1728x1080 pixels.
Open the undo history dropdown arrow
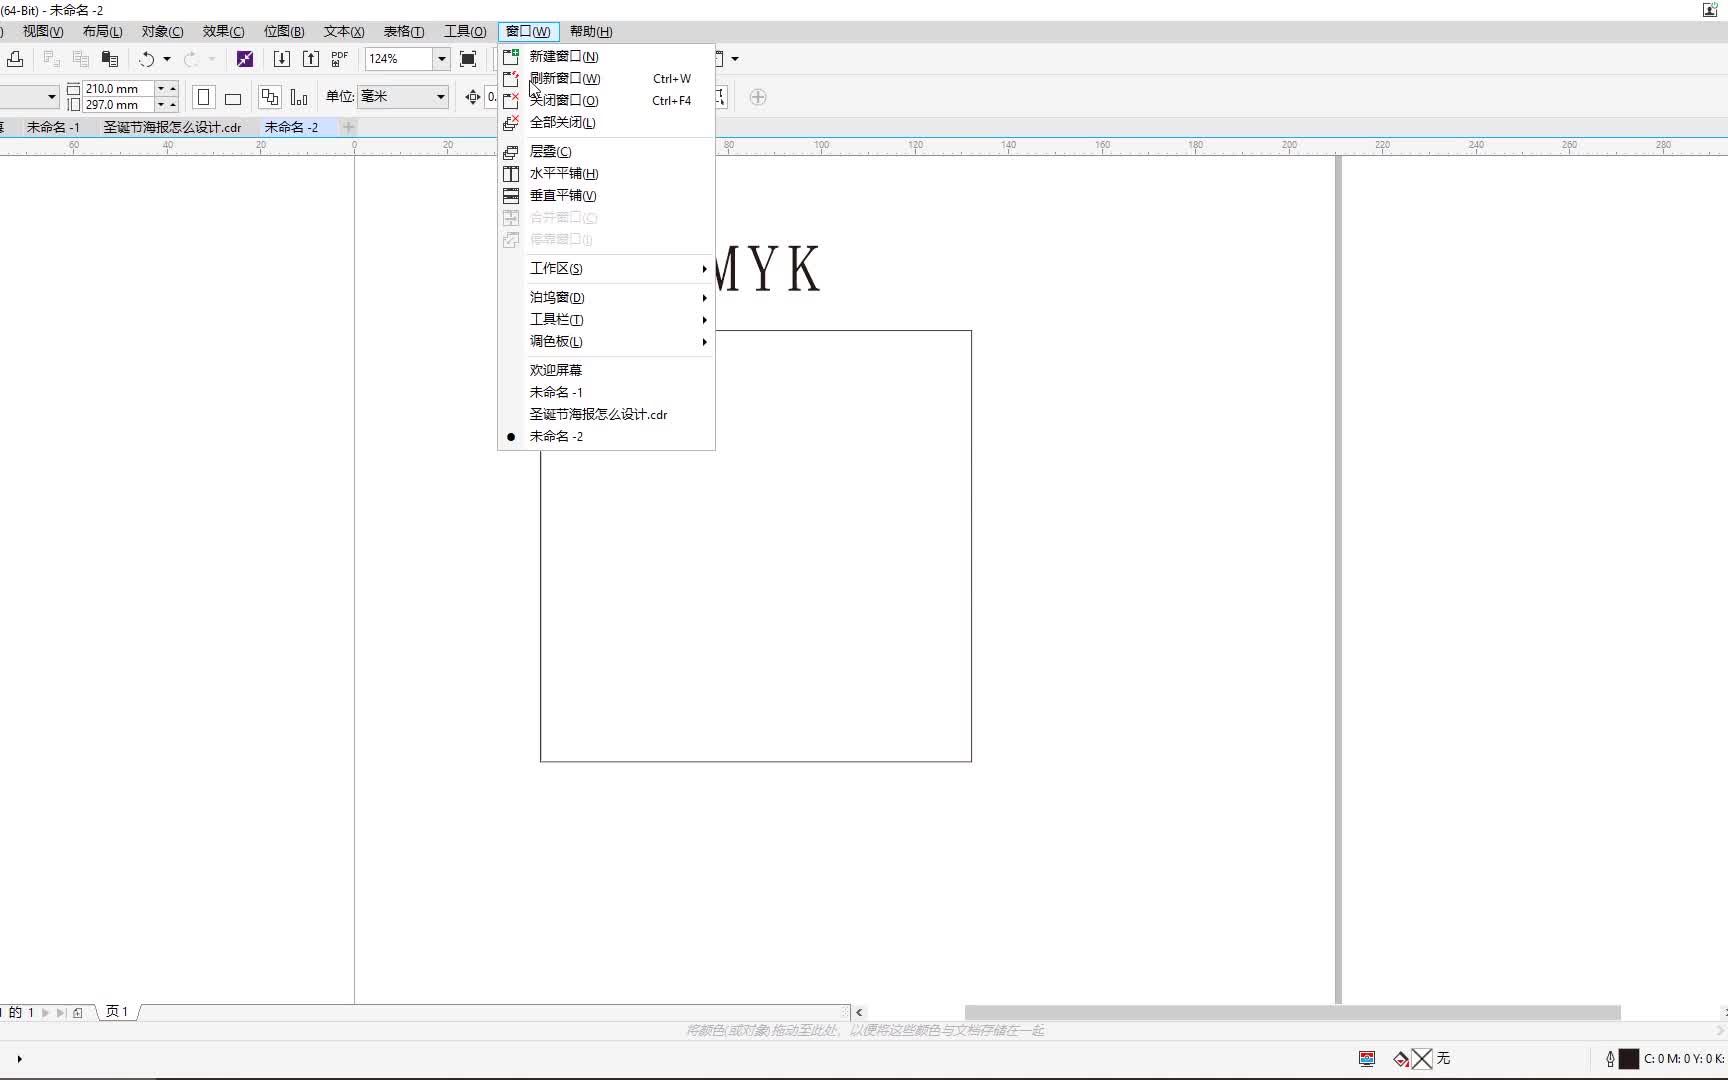pos(167,59)
